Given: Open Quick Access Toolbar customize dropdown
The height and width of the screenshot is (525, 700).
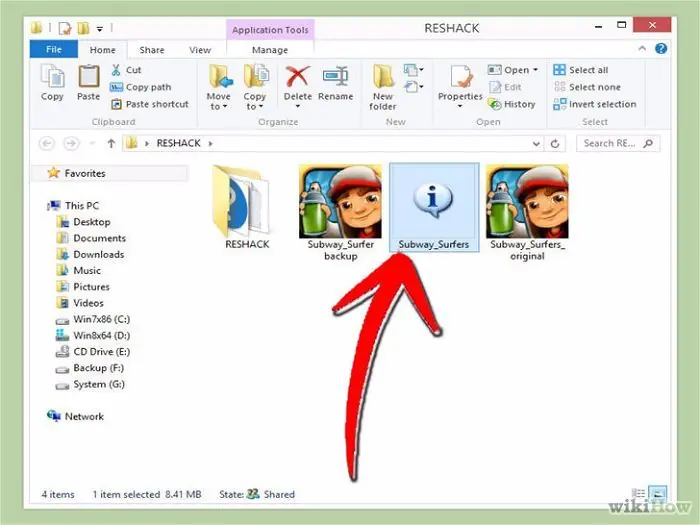Looking at the screenshot, I should (x=100, y=29).
